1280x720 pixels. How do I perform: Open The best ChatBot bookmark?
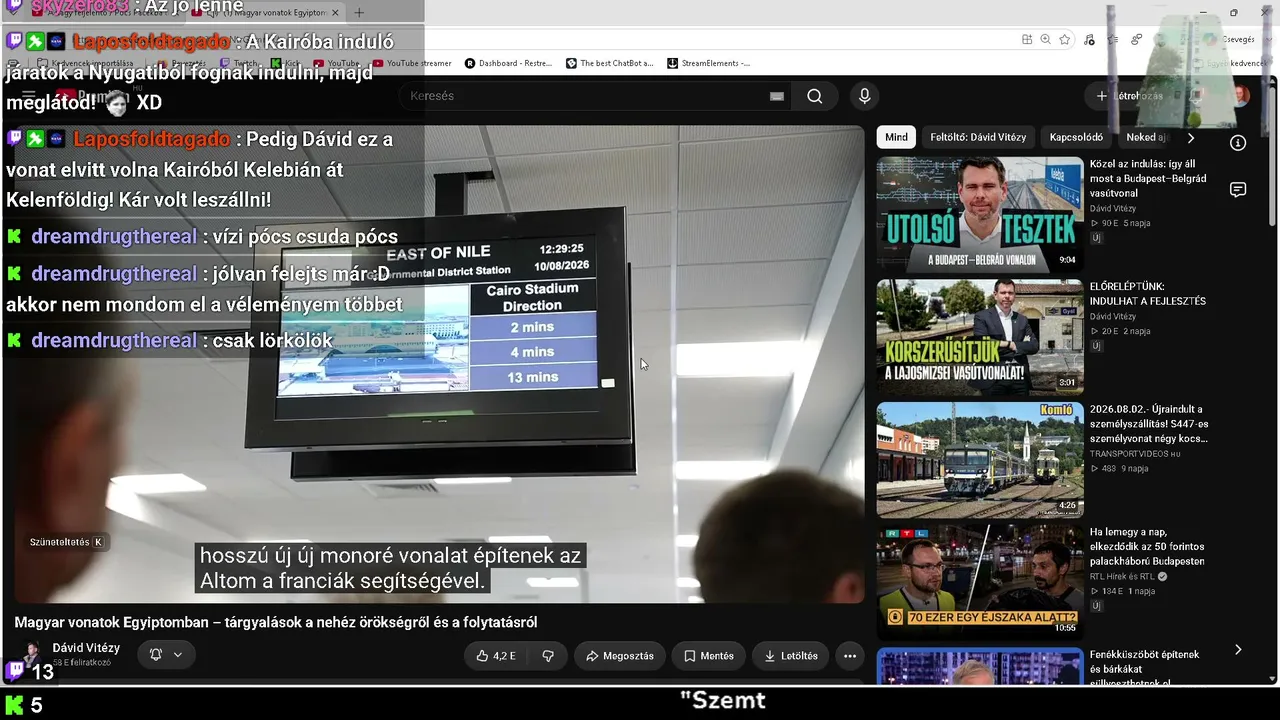[x=610, y=63]
